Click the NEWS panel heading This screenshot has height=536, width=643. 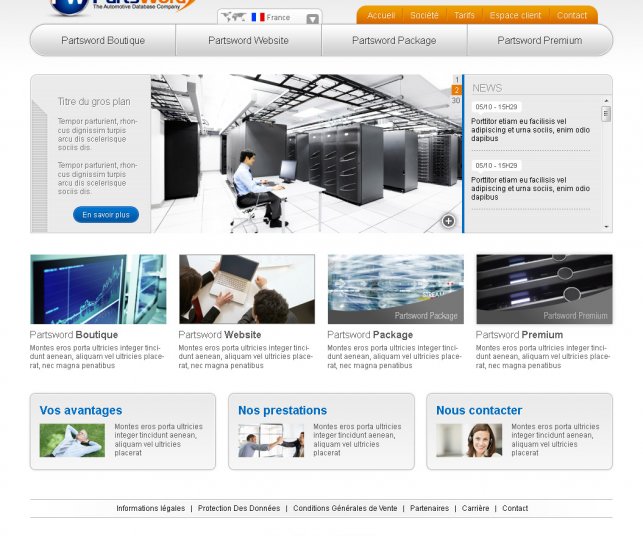click(487, 88)
